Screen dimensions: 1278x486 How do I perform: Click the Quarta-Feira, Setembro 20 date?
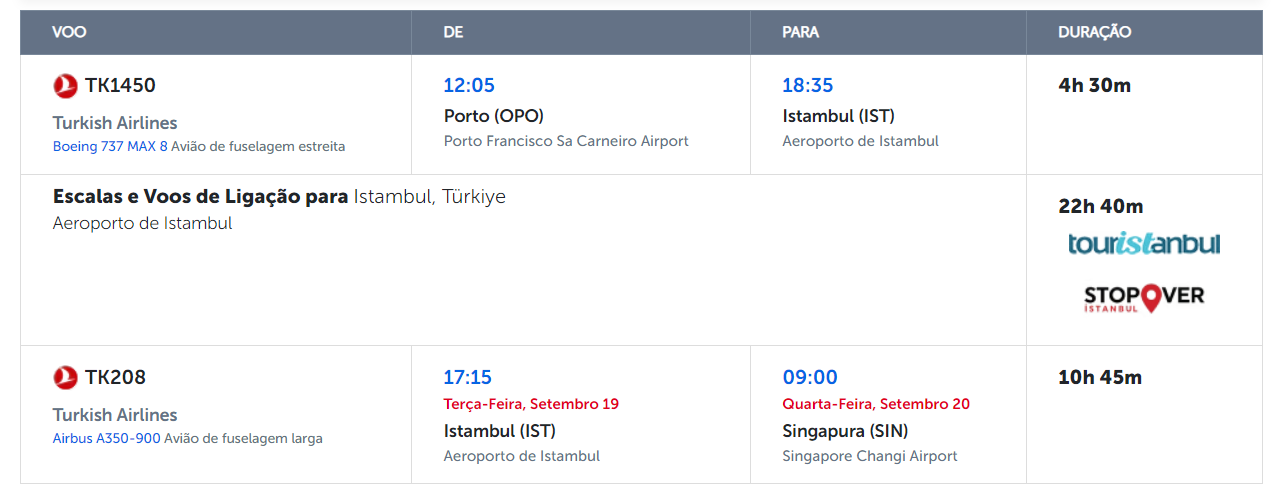(x=876, y=405)
